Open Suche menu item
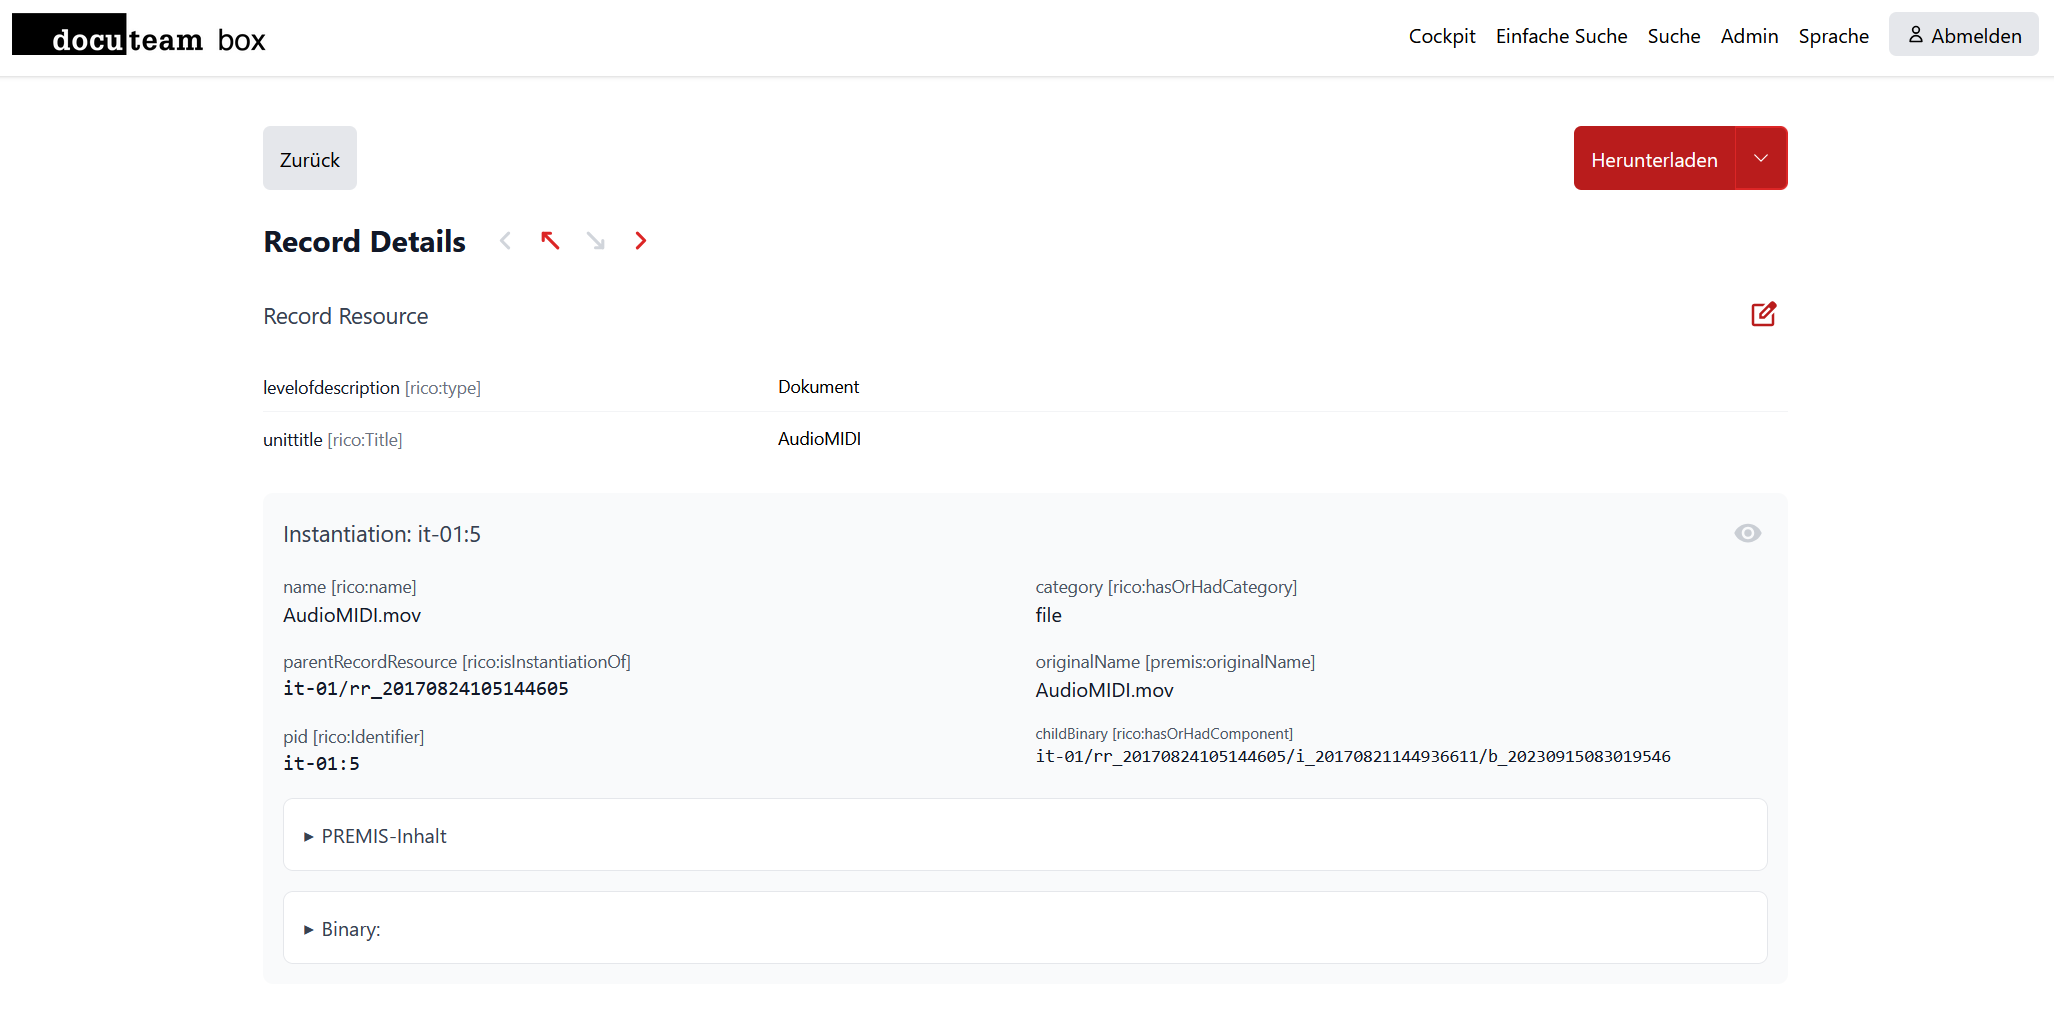The image size is (2054, 1009). tap(1674, 36)
